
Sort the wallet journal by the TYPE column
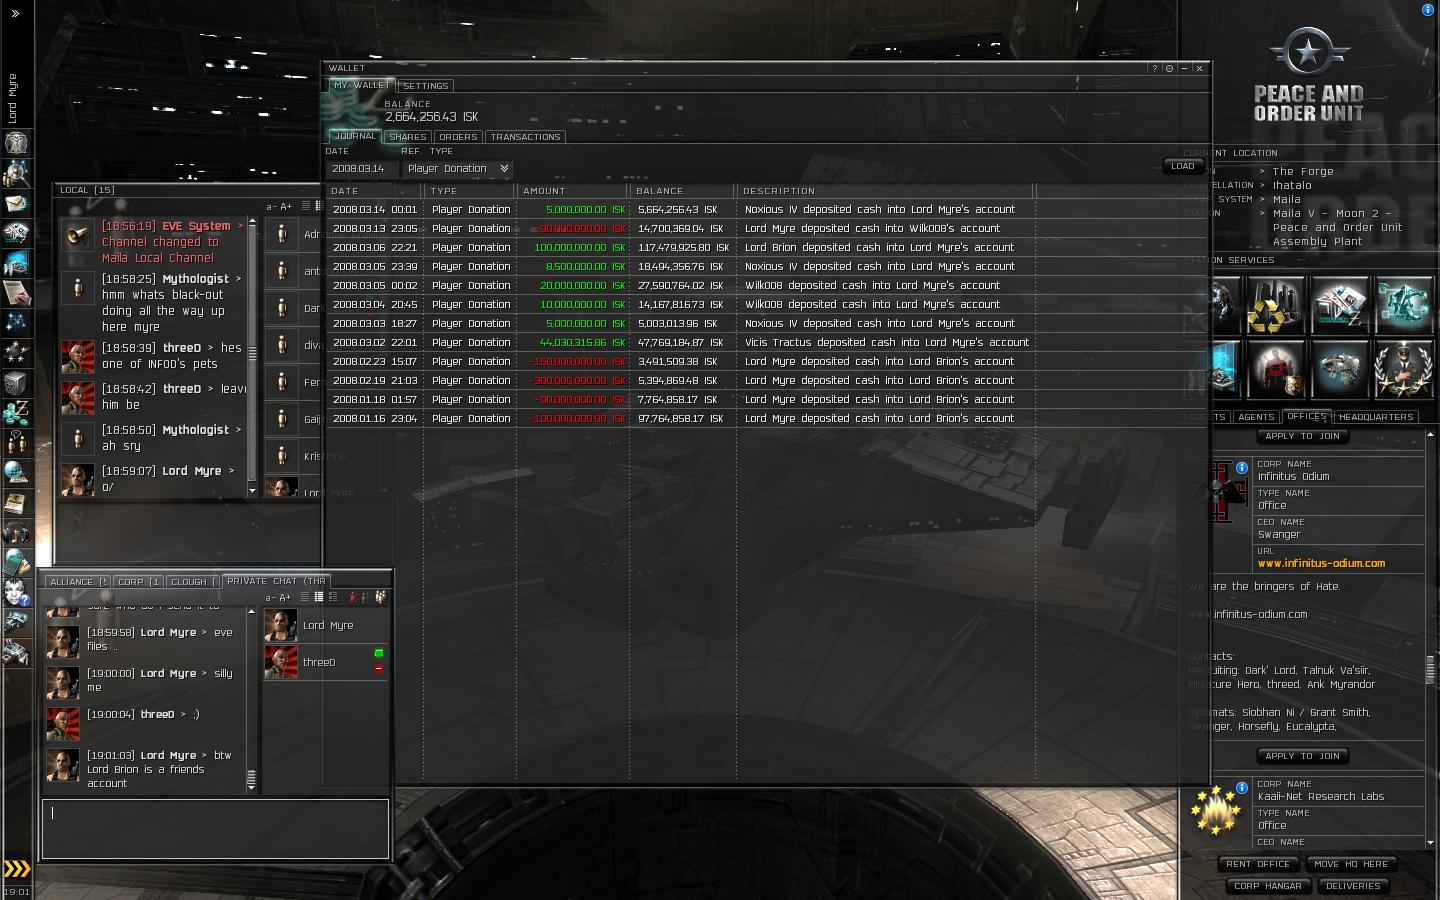coord(470,191)
